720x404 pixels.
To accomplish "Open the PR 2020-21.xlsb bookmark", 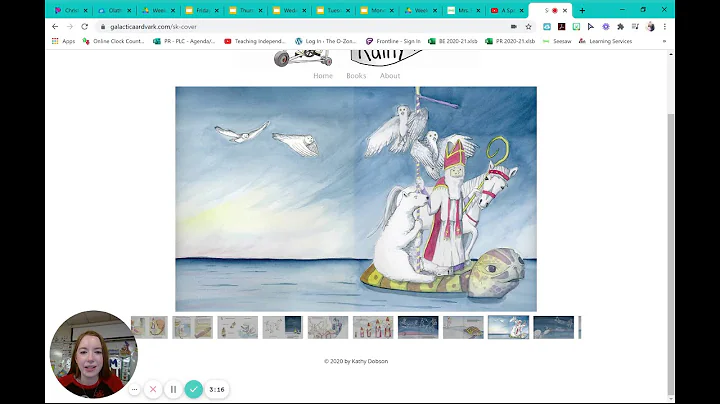I will tap(510, 41).
